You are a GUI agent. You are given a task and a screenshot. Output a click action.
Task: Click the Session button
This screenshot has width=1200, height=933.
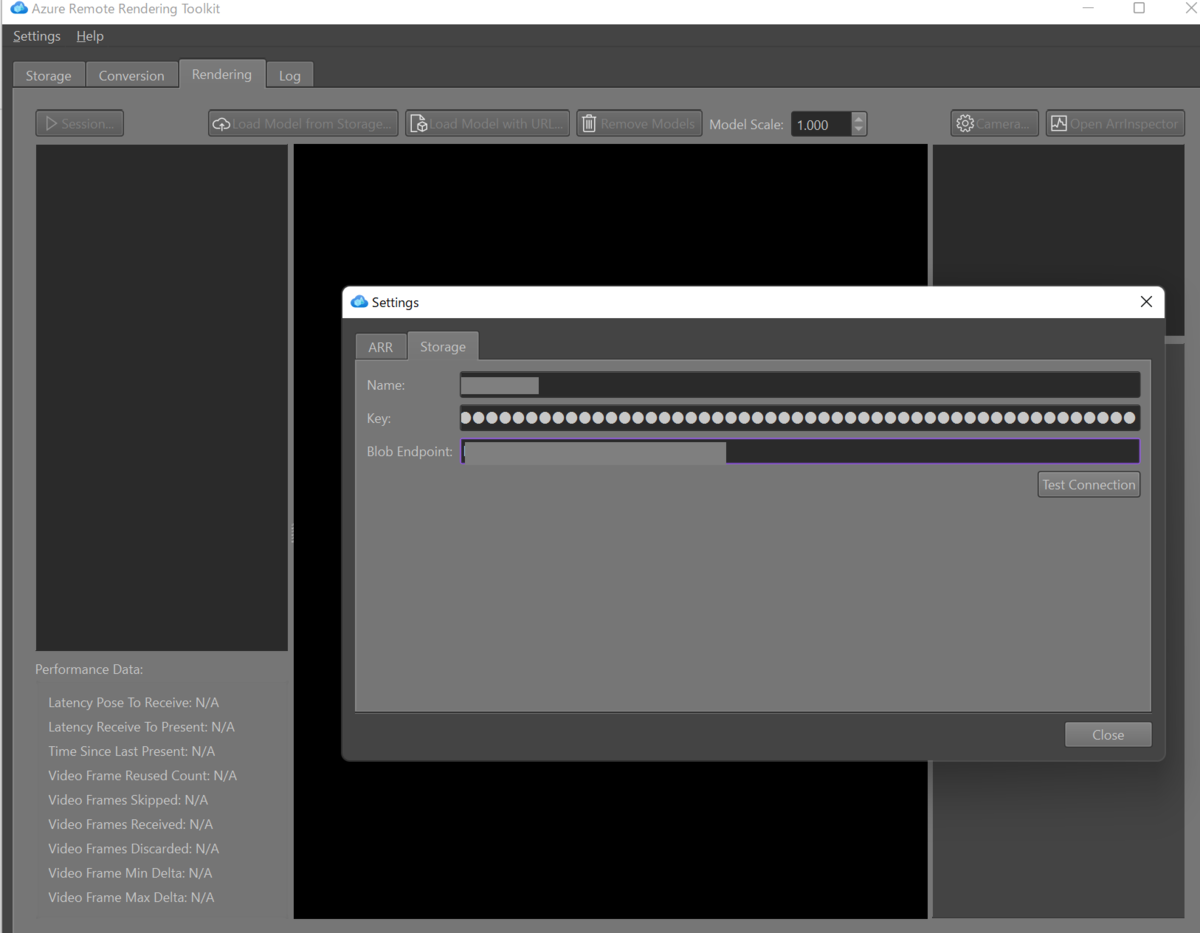click(80, 123)
